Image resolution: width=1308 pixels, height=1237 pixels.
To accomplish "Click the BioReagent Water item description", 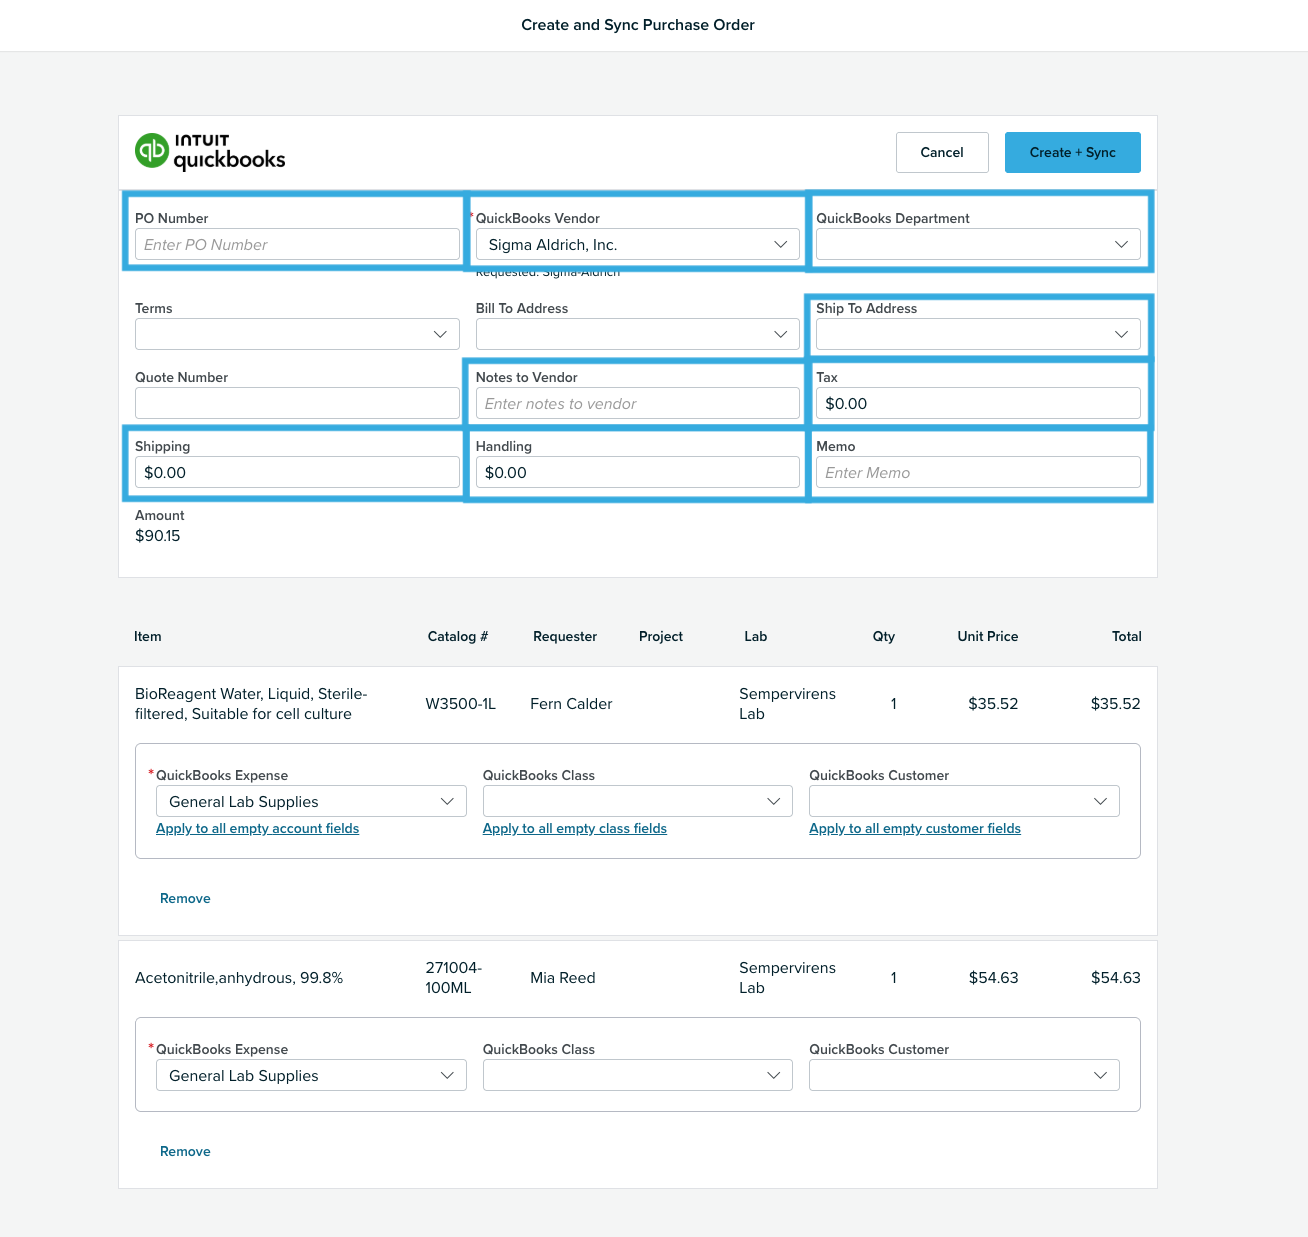I will [251, 704].
